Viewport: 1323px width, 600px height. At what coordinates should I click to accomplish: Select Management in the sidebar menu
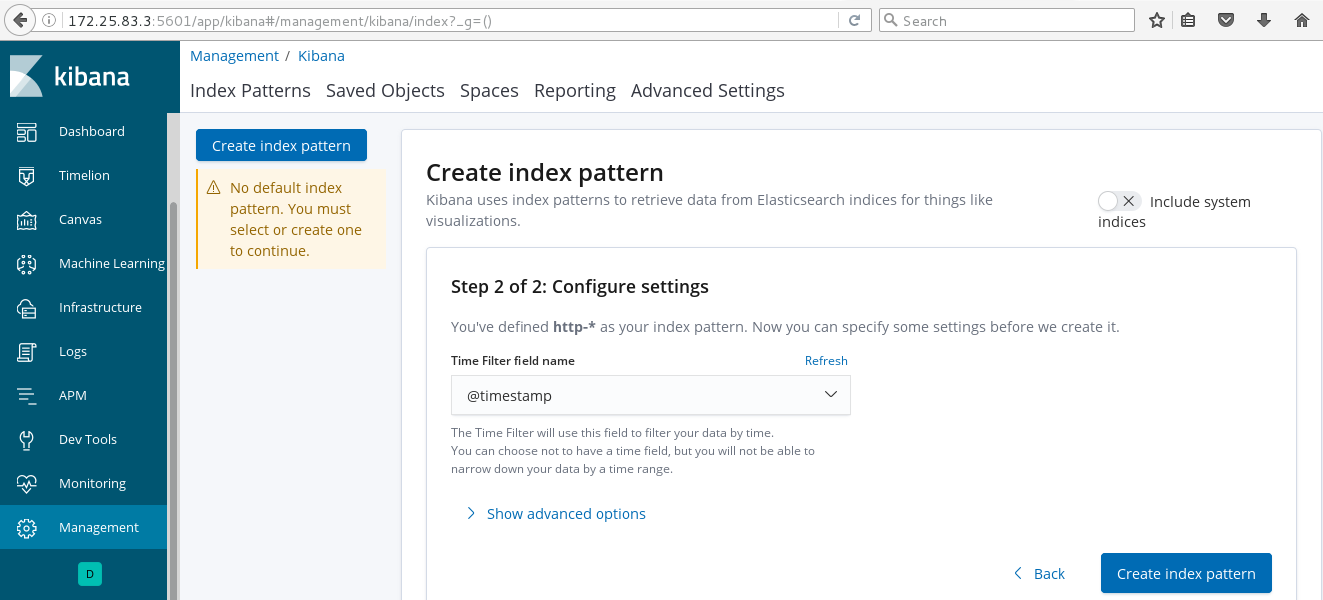[83, 528]
